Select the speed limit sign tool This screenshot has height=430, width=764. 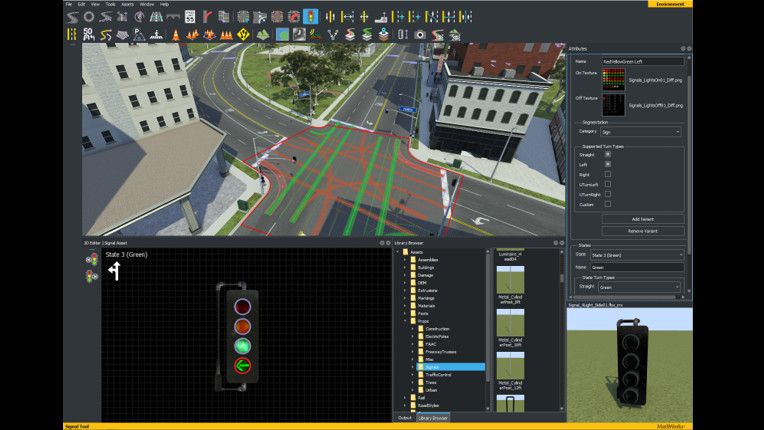click(x=190, y=17)
